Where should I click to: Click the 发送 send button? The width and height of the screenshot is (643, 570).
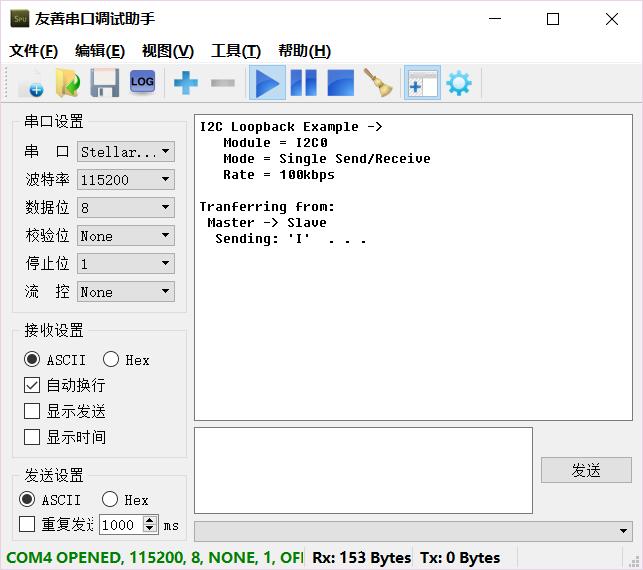point(586,470)
